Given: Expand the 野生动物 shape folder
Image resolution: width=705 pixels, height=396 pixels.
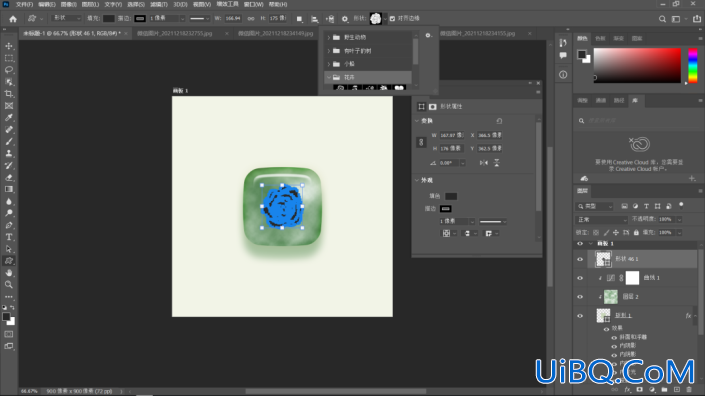Looking at the screenshot, I should [x=329, y=38].
